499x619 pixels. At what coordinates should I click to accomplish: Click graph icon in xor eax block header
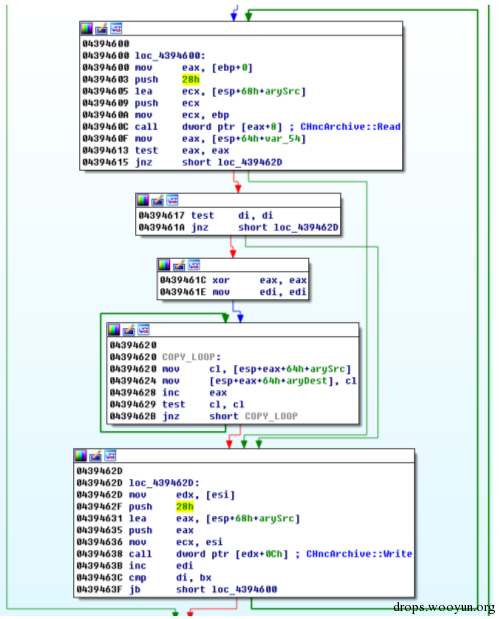(193, 265)
